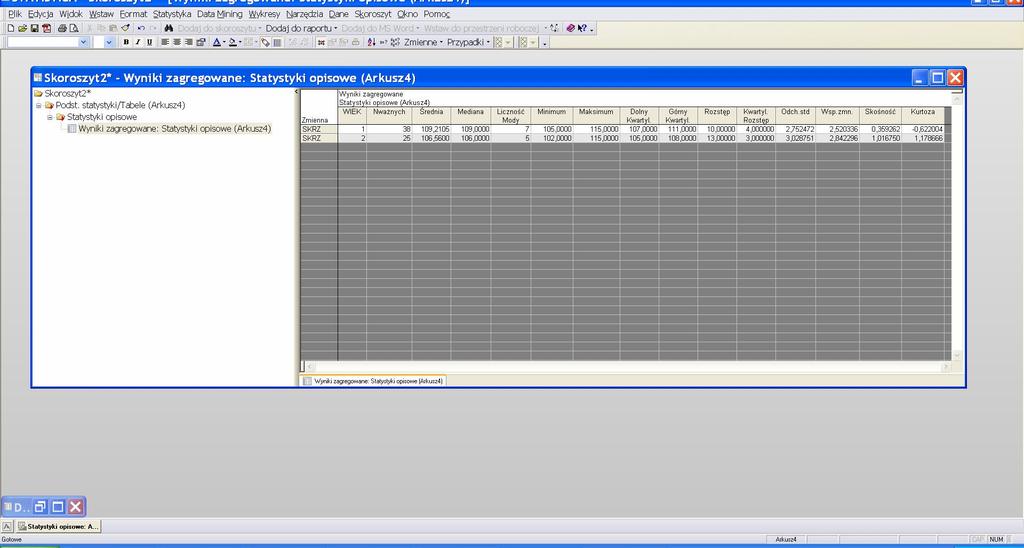This screenshot has height=548, width=1024.
Task: Select Skoroszyt2* root in the tree
Action: [x=67, y=93]
